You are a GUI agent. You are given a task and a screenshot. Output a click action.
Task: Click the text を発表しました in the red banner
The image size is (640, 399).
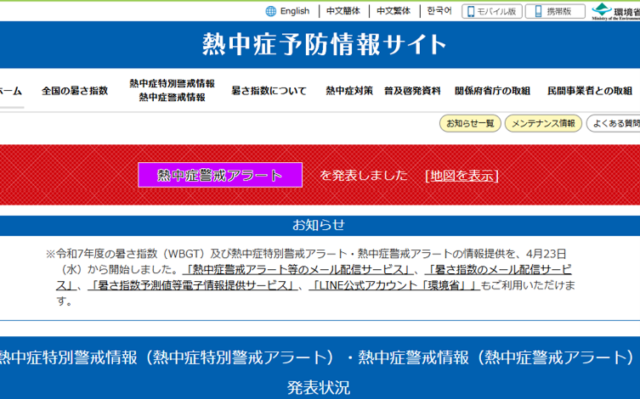tap(364, 175)
